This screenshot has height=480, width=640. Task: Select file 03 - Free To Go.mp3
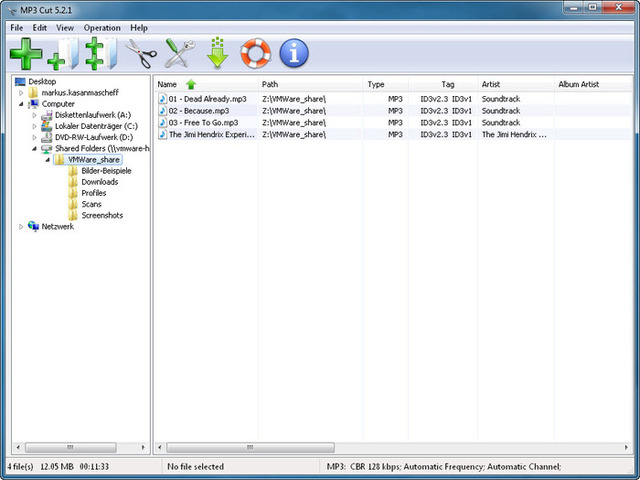click(x=203, y=122)
